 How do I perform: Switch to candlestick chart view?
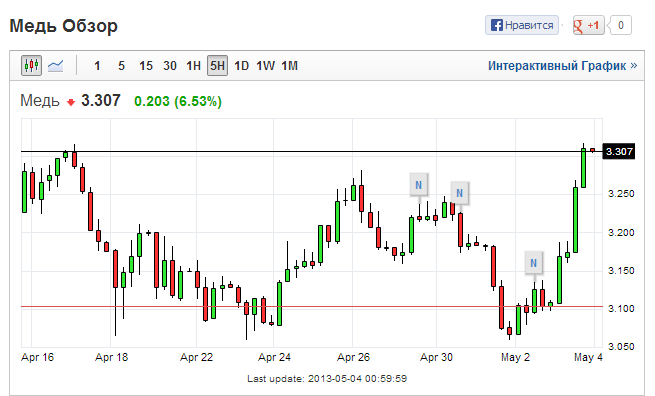(31, 66)
